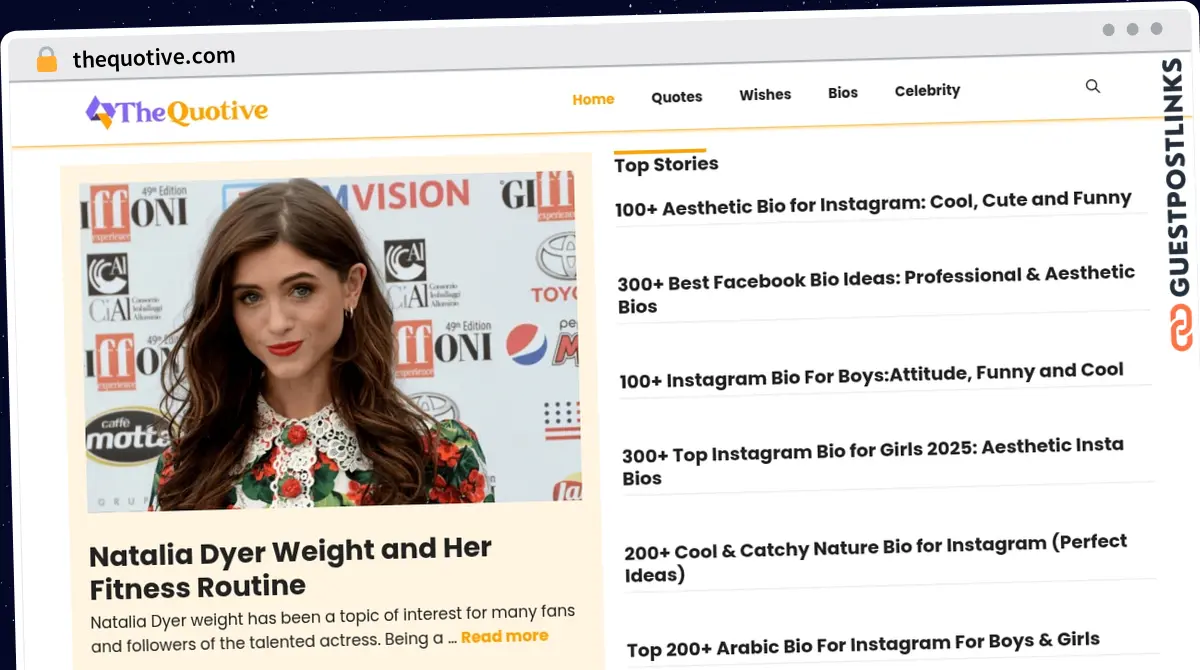
Task: Open 200+ Cool & Catchy Nature Bio story
Action: [875, 557]
